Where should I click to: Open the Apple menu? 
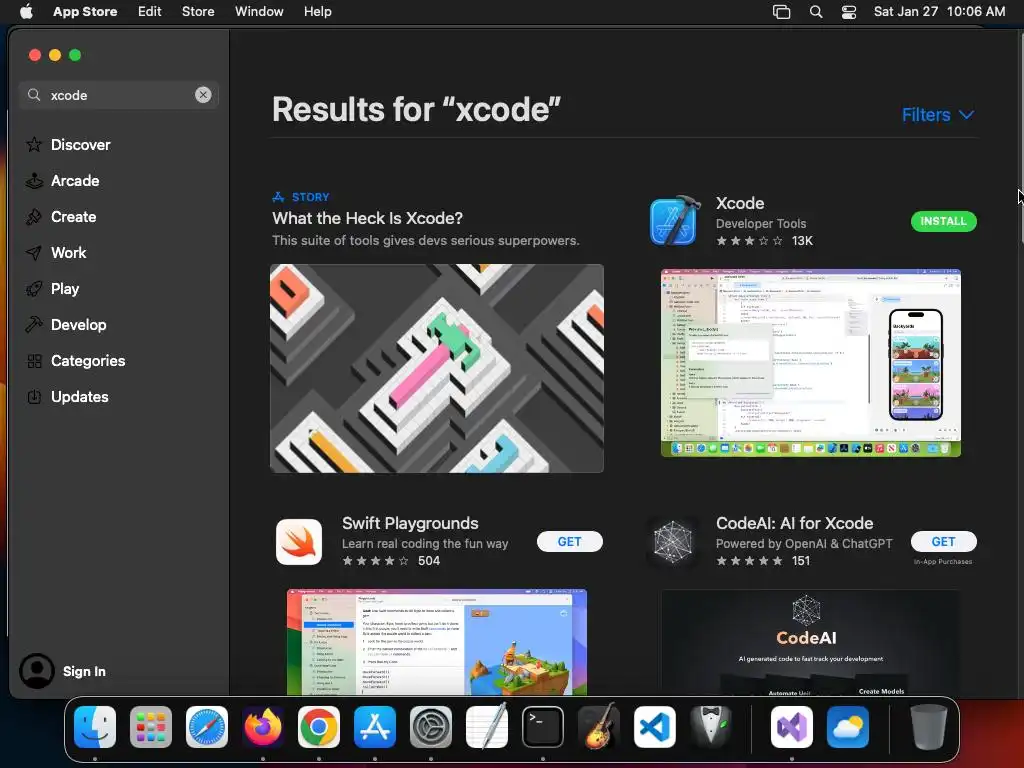tap(26, 11)
